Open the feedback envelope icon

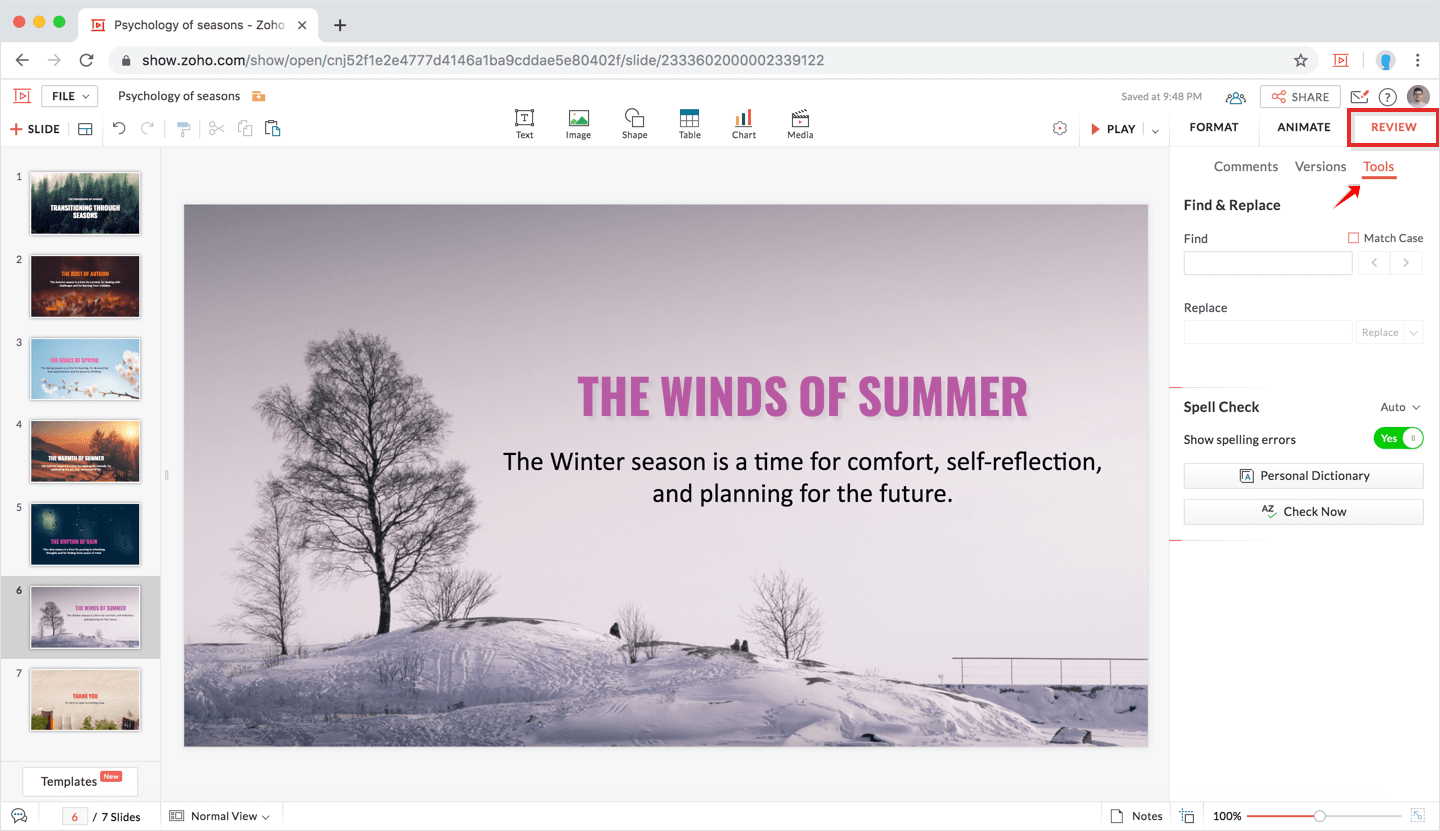[1359, 97]
